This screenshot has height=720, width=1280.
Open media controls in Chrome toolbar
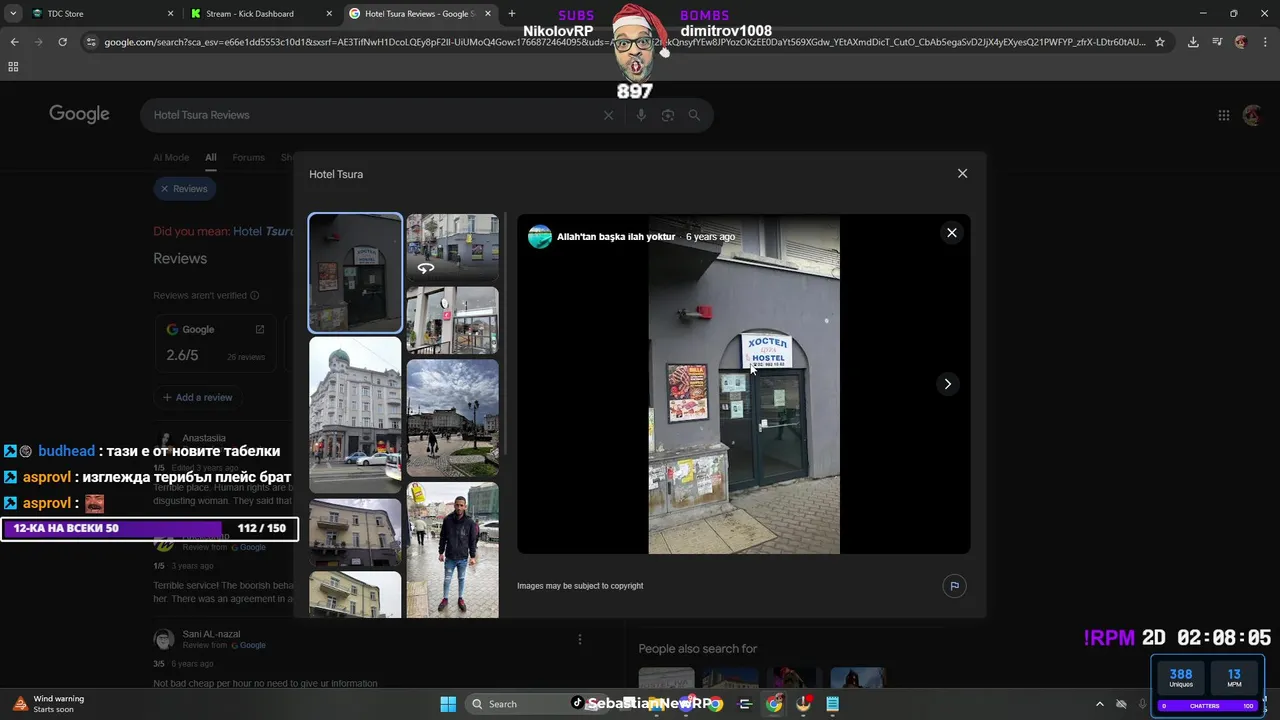(1217, 42)
